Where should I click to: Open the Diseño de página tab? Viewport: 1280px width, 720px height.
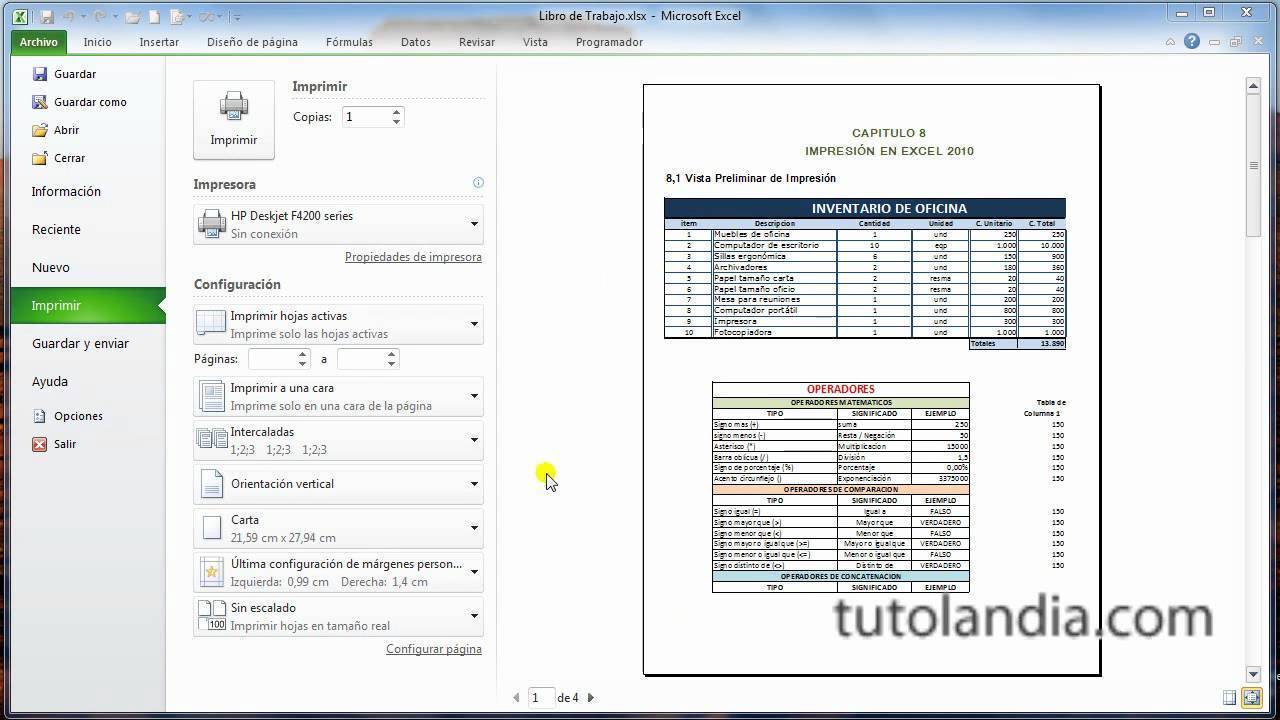click(252, 42)
